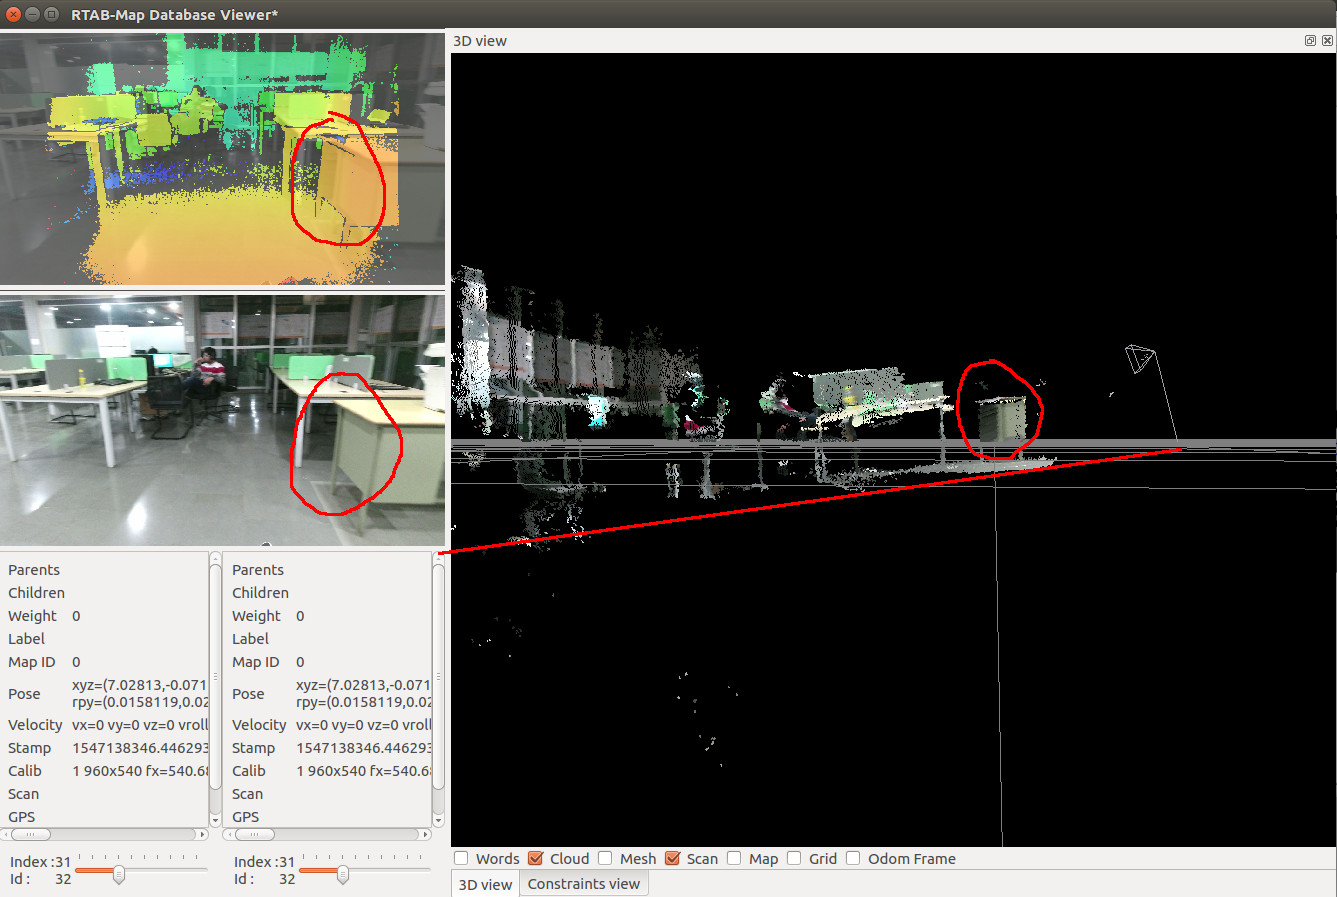This screenshot has width=1337, height=897.
Task: Enable the Mesh checkbox
Action: tap(605, 858)
